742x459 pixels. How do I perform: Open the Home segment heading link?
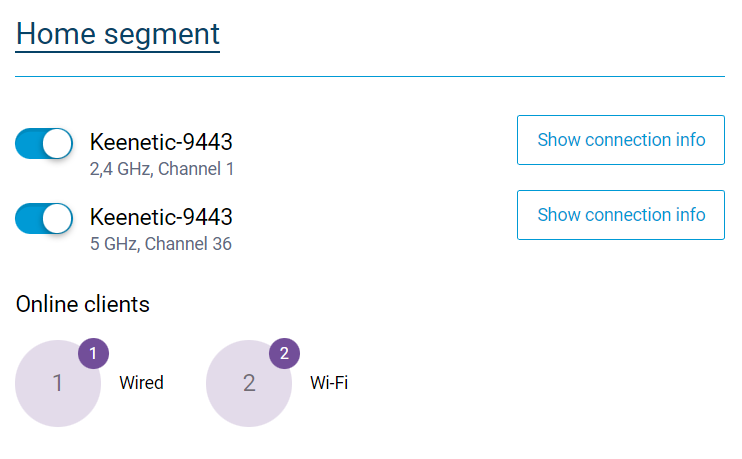[118, 33]
